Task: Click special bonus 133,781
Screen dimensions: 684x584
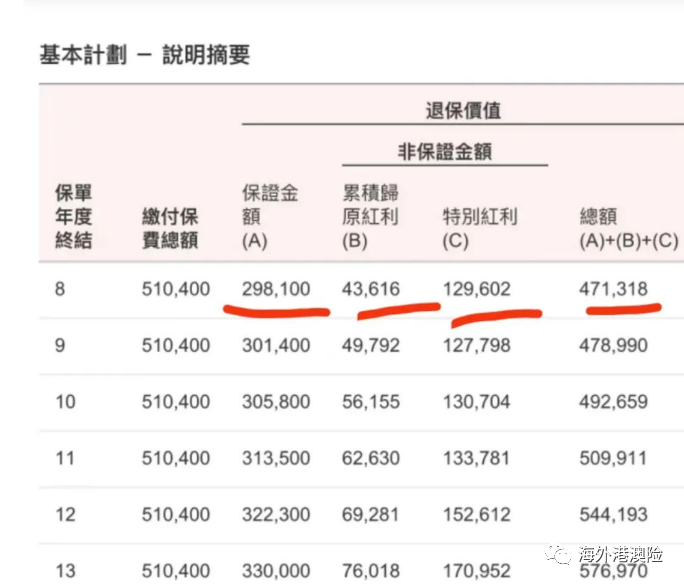Action: 477,458
